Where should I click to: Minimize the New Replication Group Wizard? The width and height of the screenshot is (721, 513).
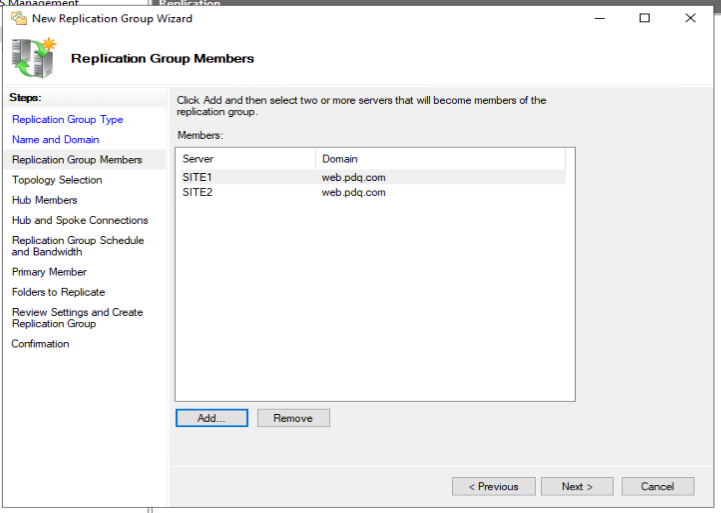[x=600, y=18]
